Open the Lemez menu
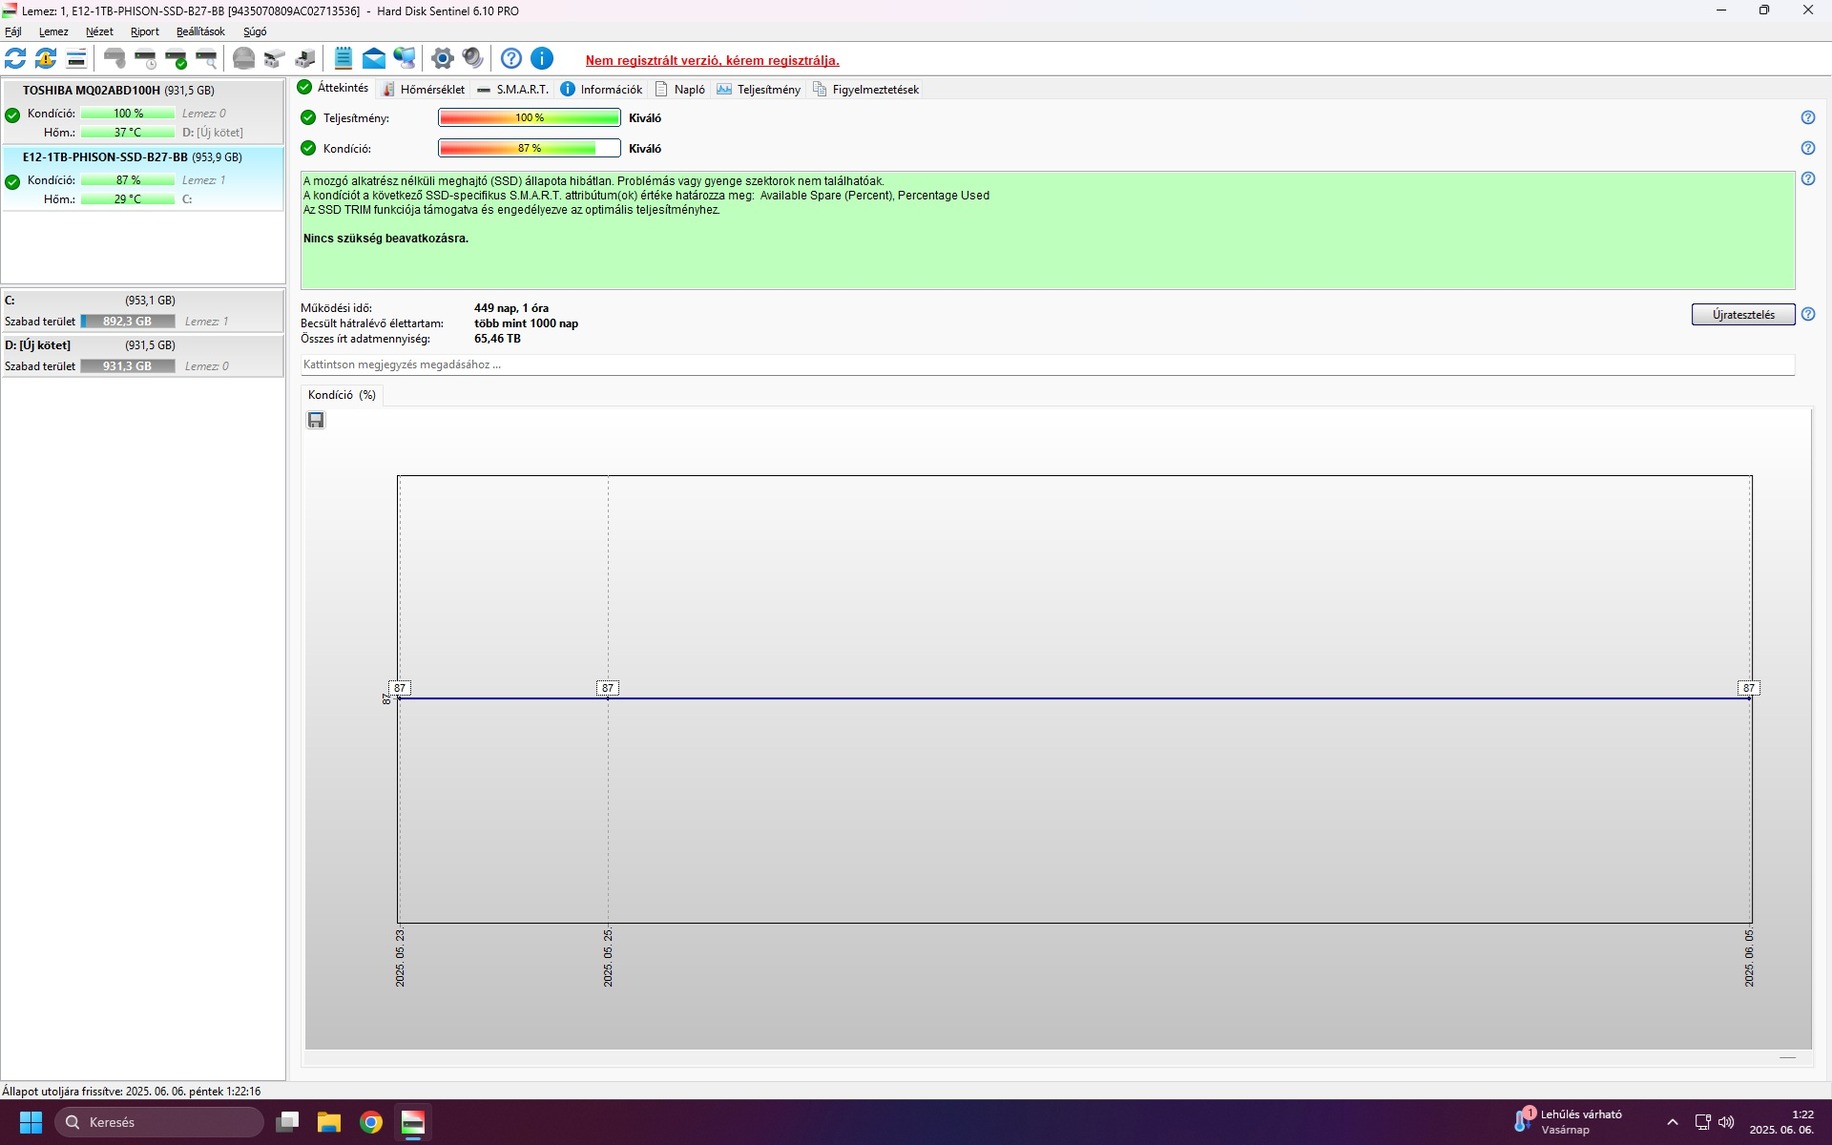The width and height of the screenshot is (1832, 1145). coord(53,32)
